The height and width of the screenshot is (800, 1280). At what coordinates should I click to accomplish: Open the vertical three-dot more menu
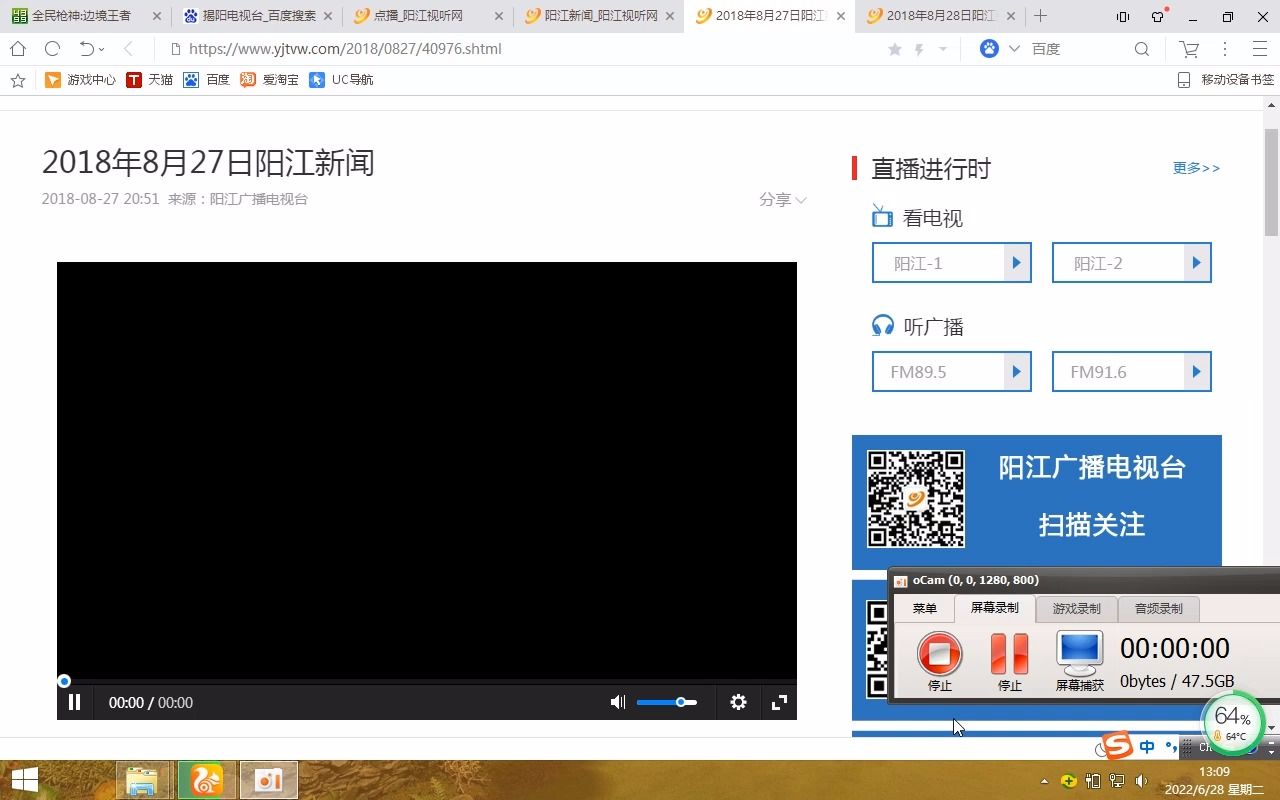(1225, 49)
